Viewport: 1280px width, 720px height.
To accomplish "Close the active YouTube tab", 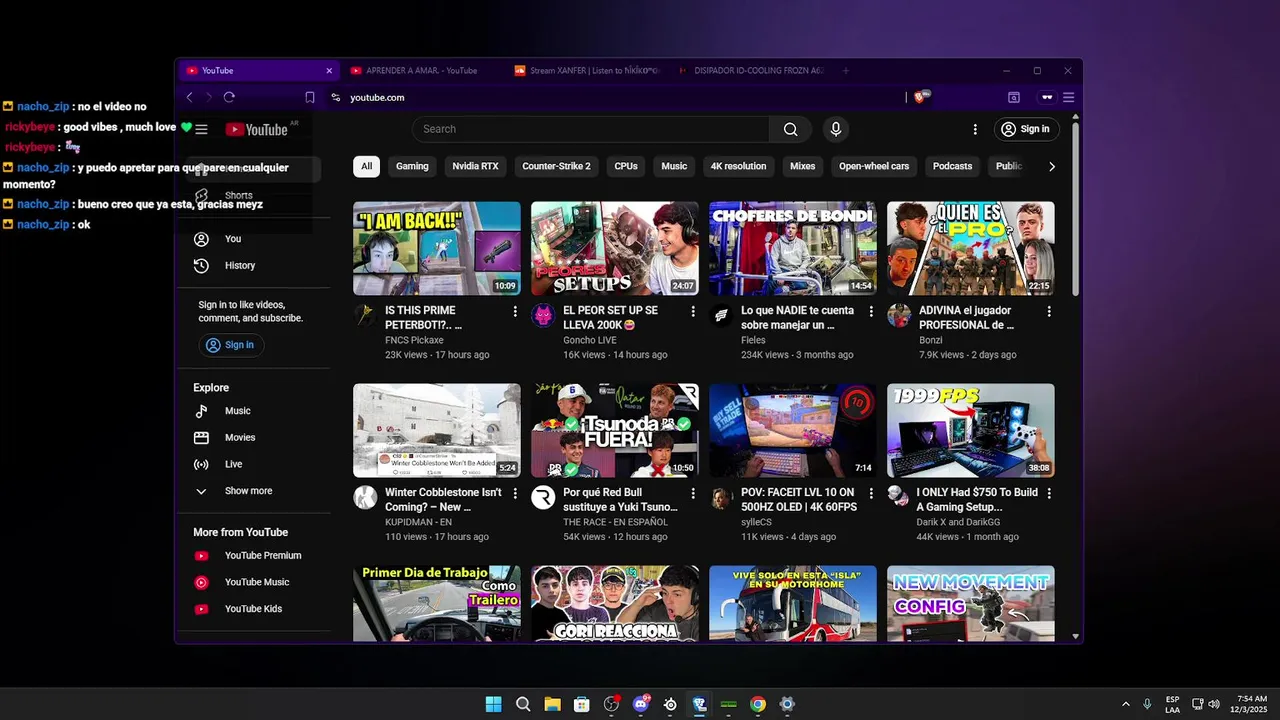I will pyautogui.click(x=329, y=71).
